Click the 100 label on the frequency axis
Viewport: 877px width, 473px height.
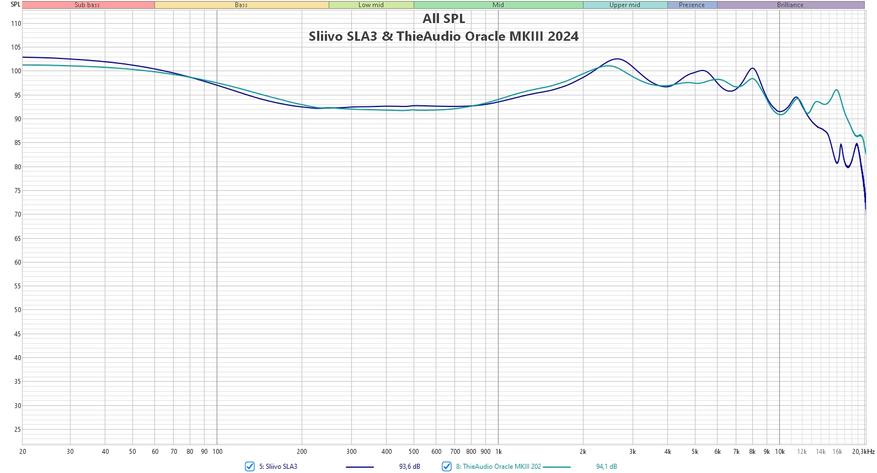217,451
